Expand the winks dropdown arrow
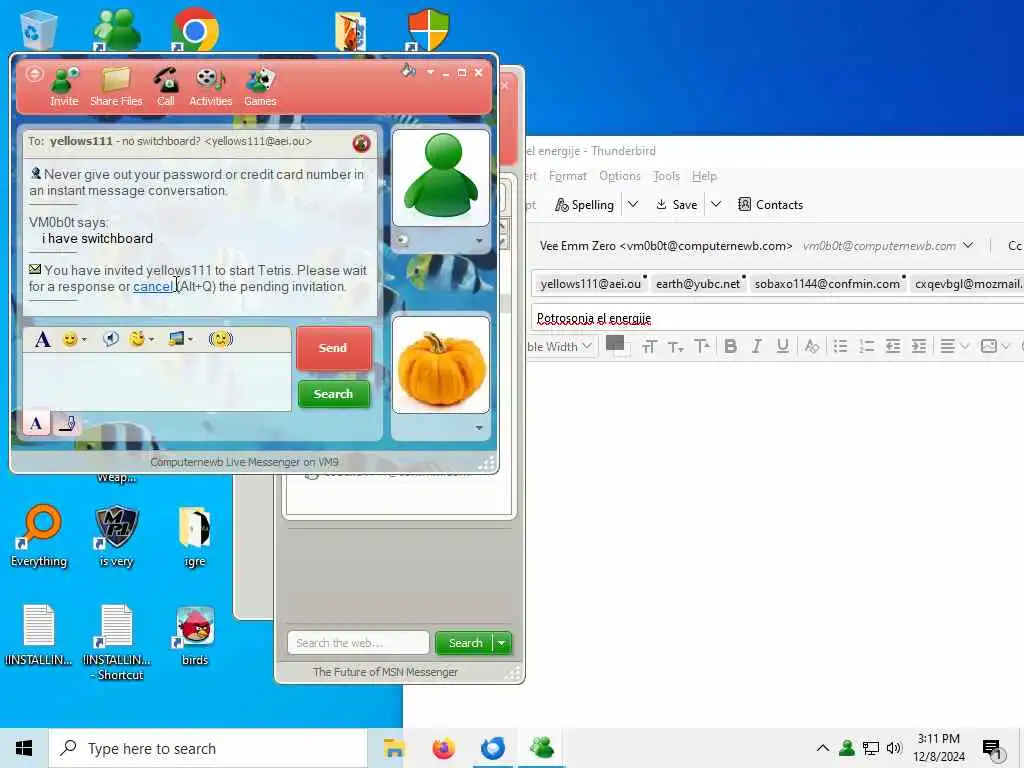 tap(152, 340)
